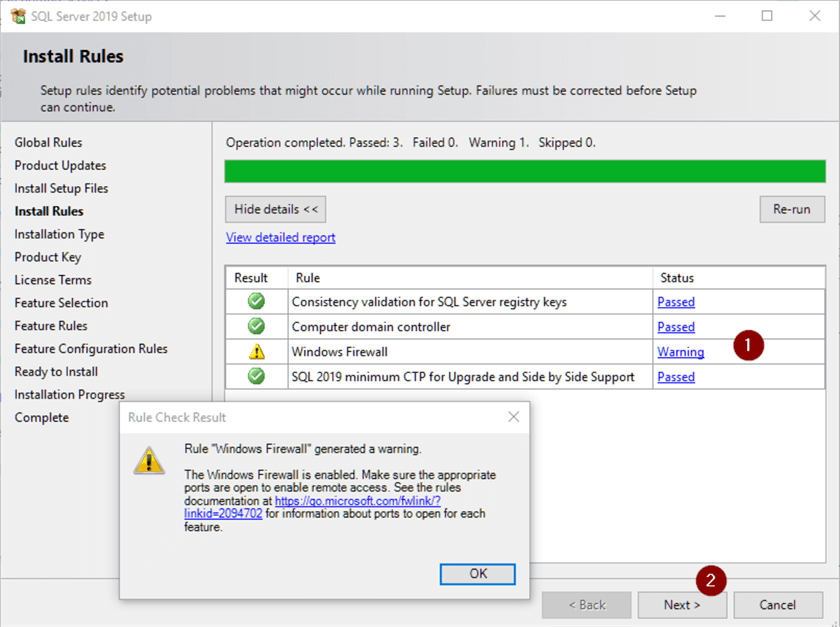The width and height of the screenshot is (840, 627).
Task: Select Product Updates step in sidebar
Action: point(60,166)
